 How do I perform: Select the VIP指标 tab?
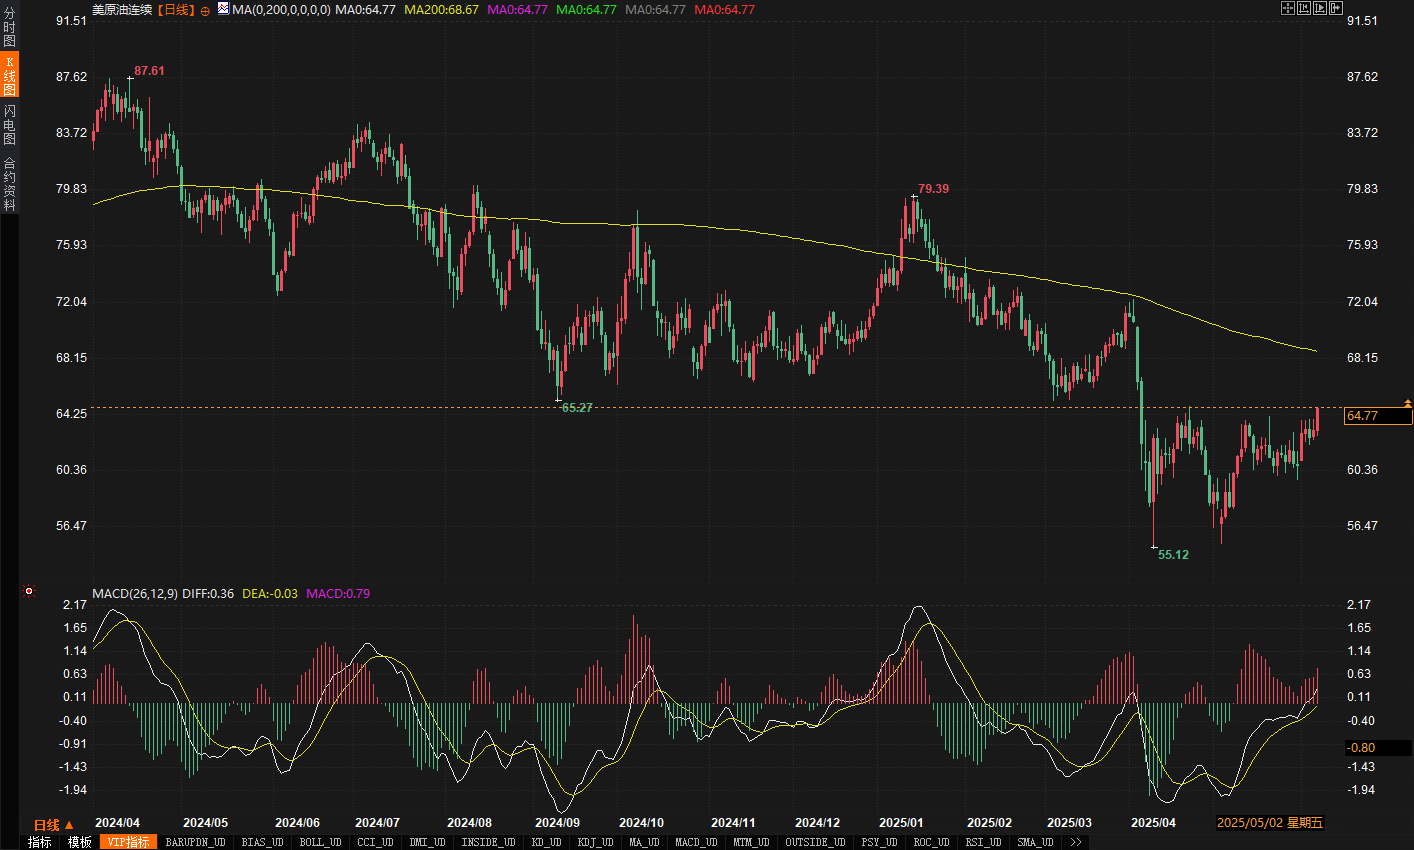(129, 842)
